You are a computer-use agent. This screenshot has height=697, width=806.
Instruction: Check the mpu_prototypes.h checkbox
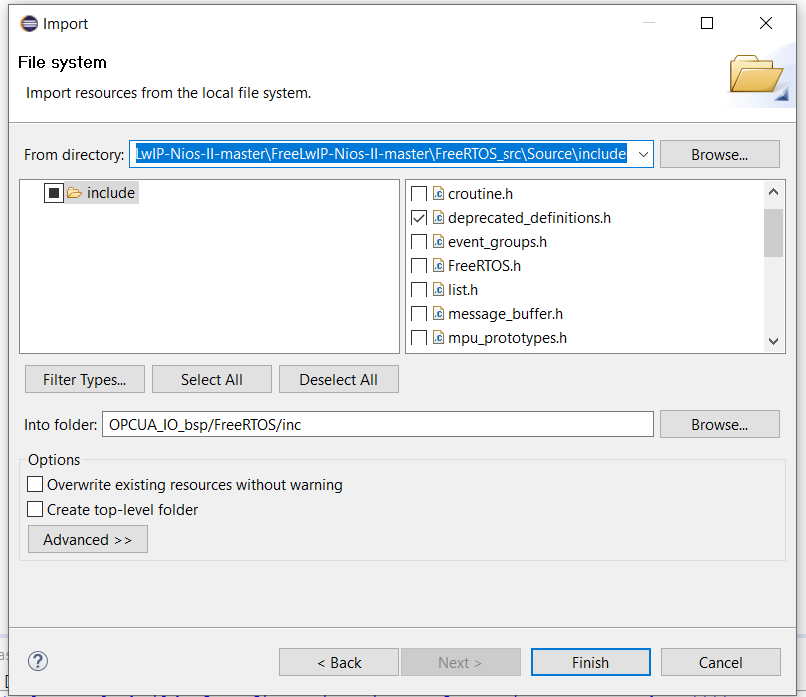coord(419,338)
